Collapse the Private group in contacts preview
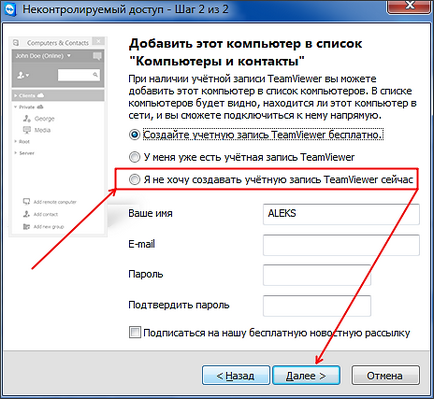 15,107
